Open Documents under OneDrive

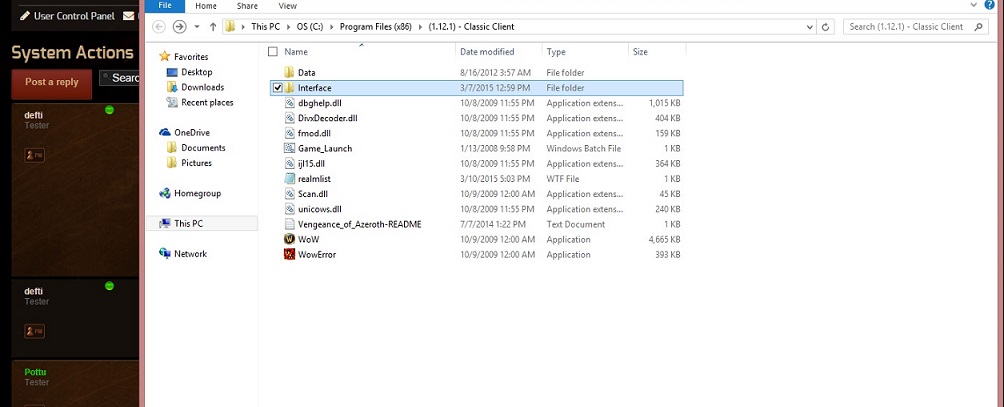coord(203,148)
